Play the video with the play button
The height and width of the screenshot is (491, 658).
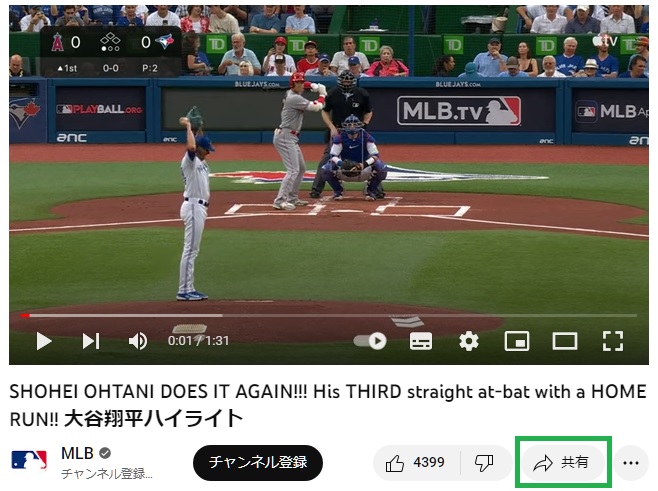point(44,341)
